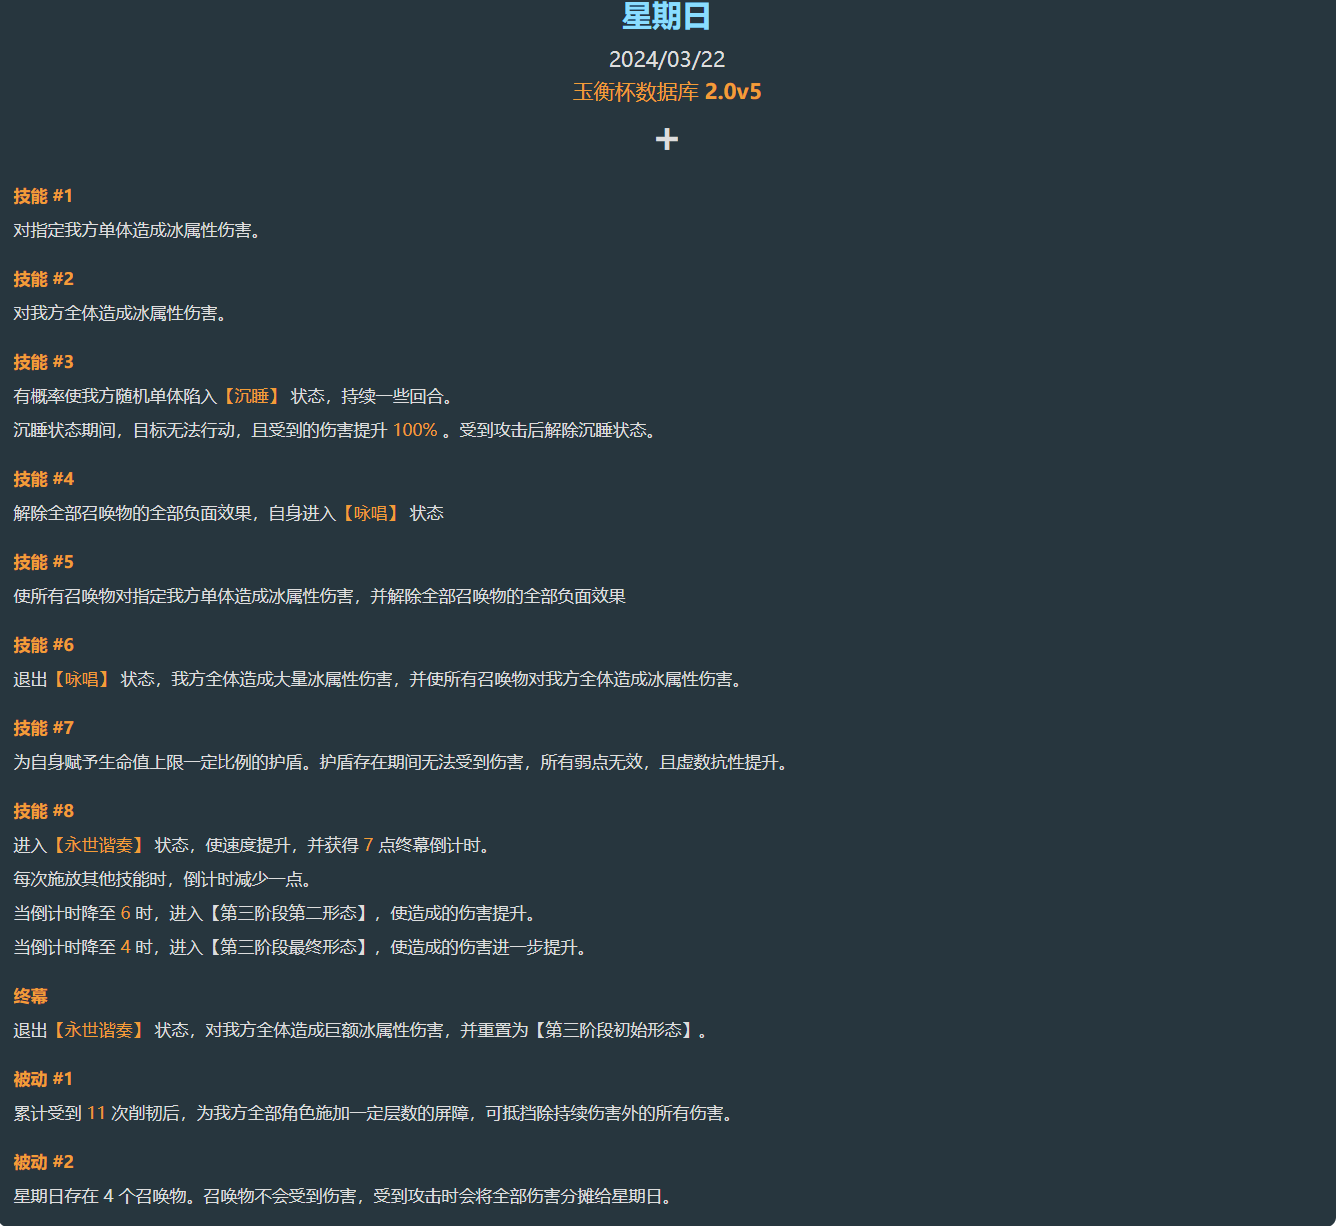Click the 对我方全体造成冰属性伤害 text

(x=122, y=313)
